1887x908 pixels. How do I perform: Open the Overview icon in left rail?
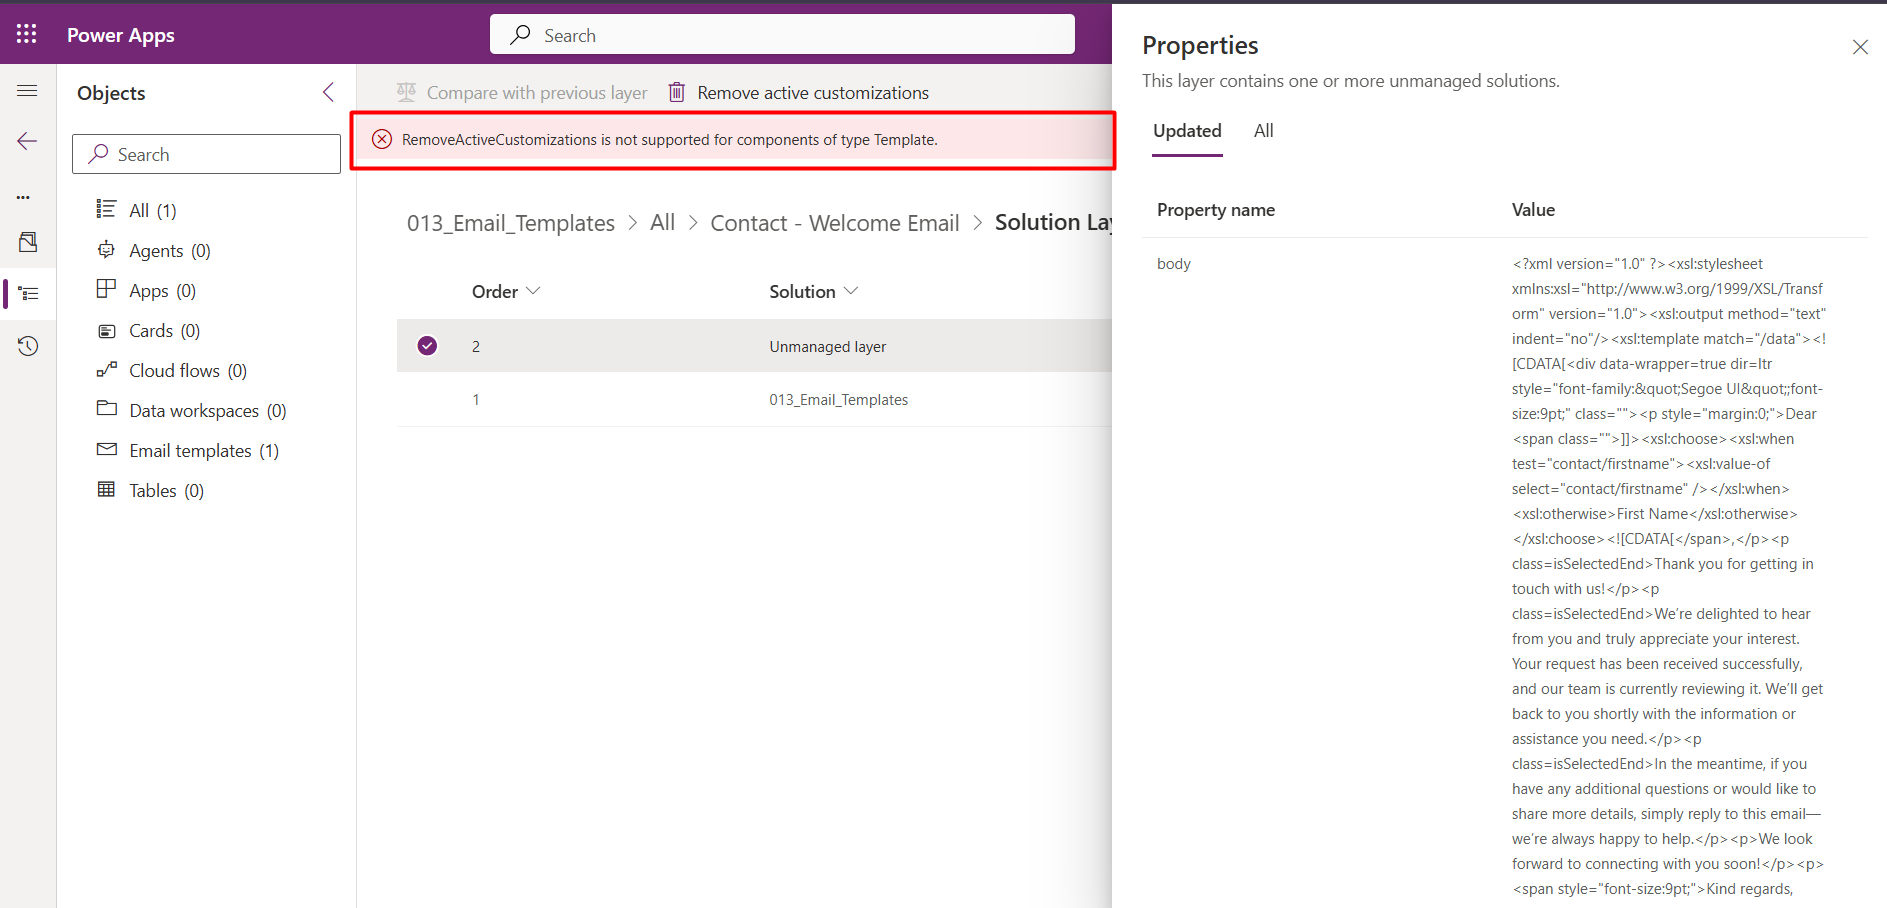(28, 242)
